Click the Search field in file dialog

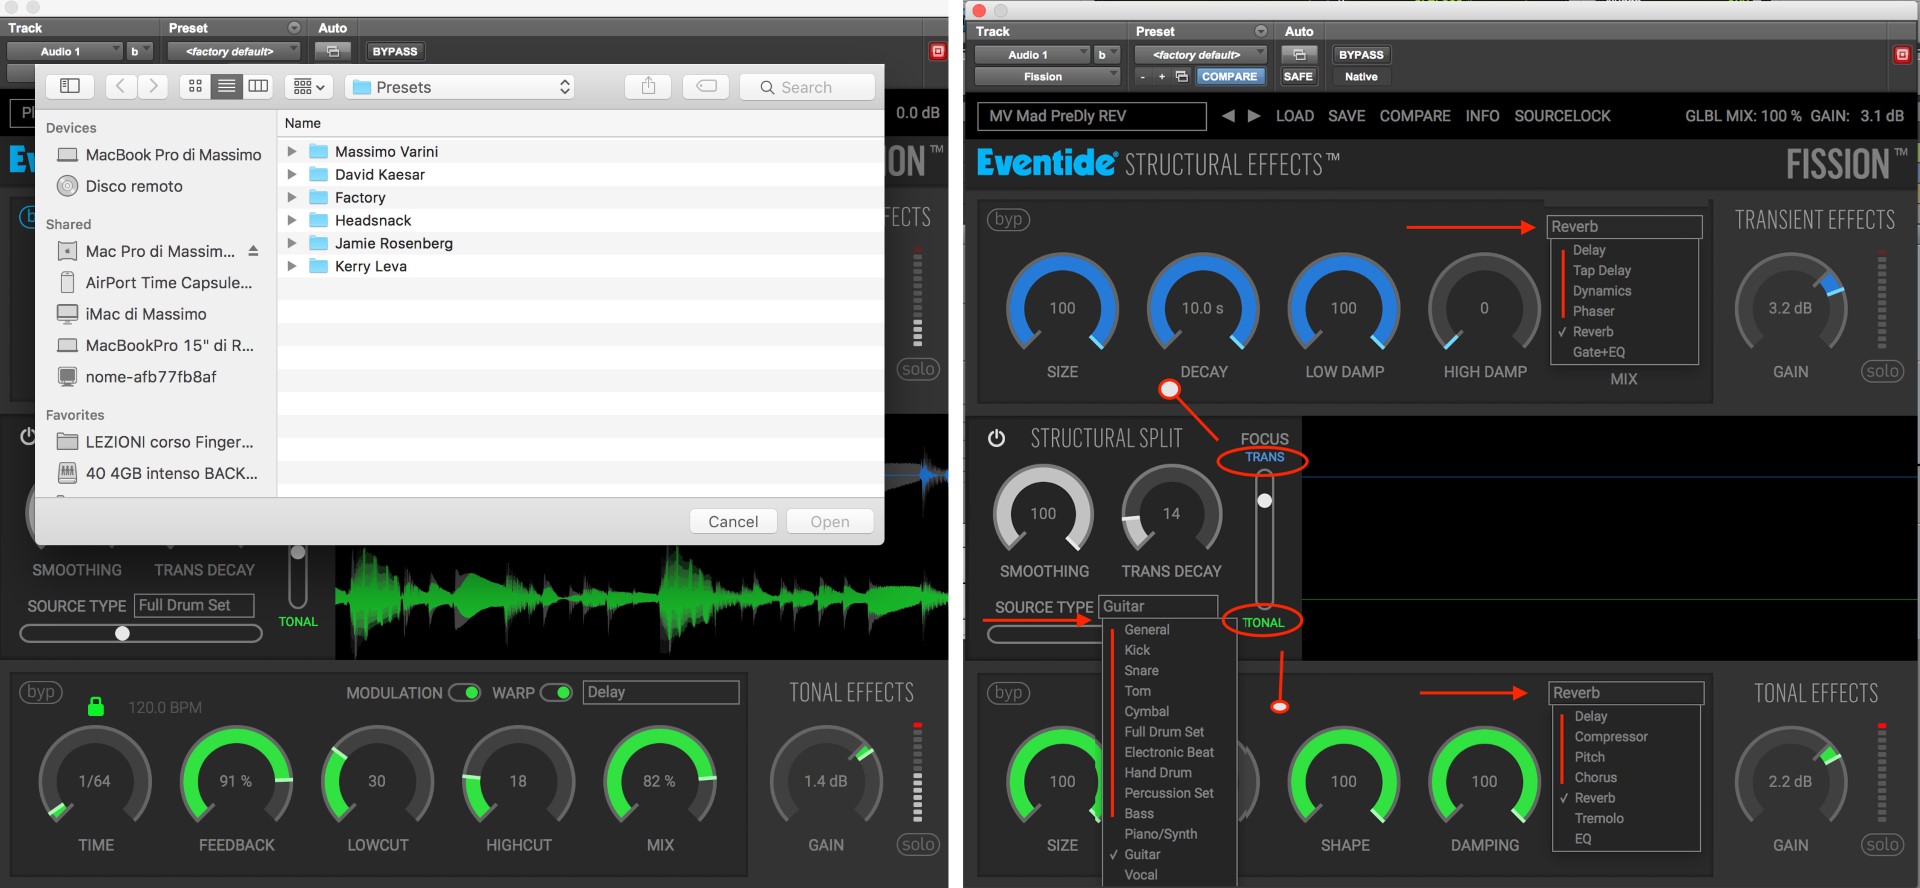coord(807,87)
